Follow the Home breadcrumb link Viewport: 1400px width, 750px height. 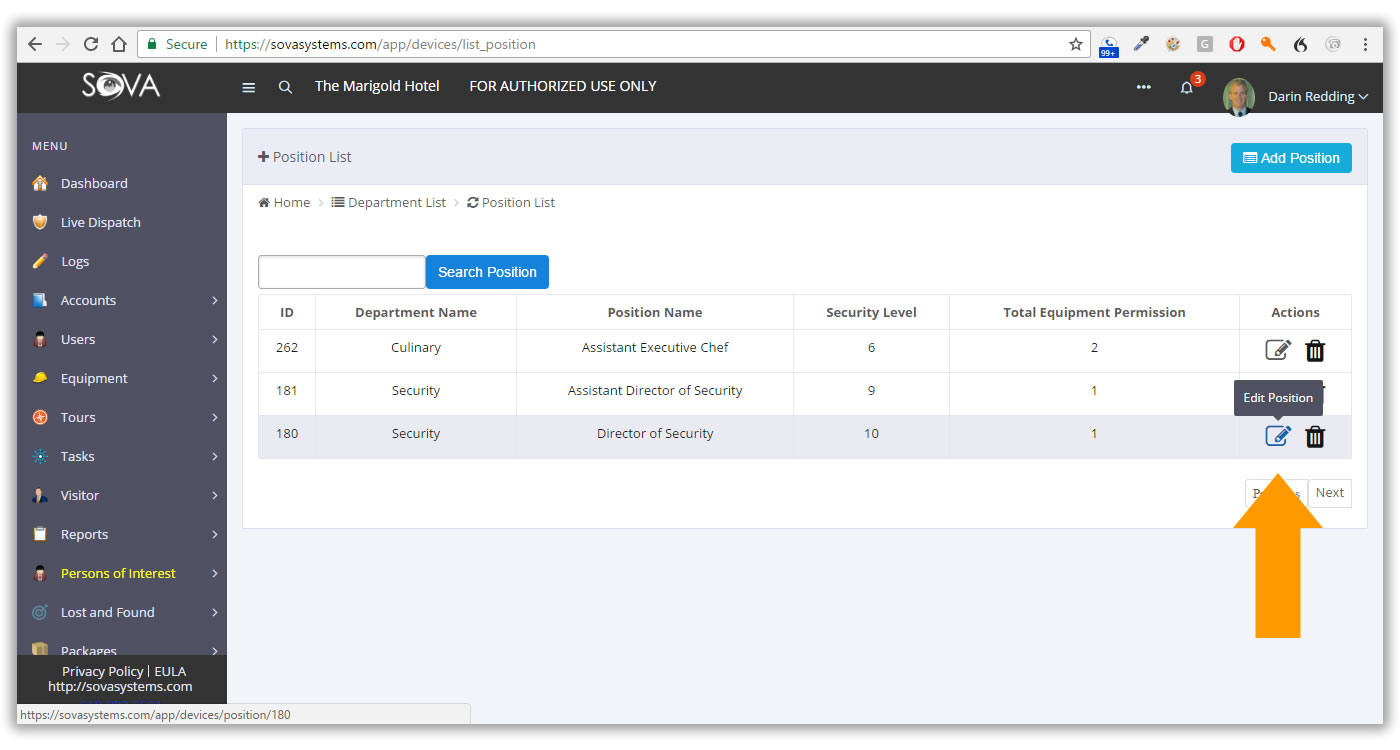[x=284, y=202]
